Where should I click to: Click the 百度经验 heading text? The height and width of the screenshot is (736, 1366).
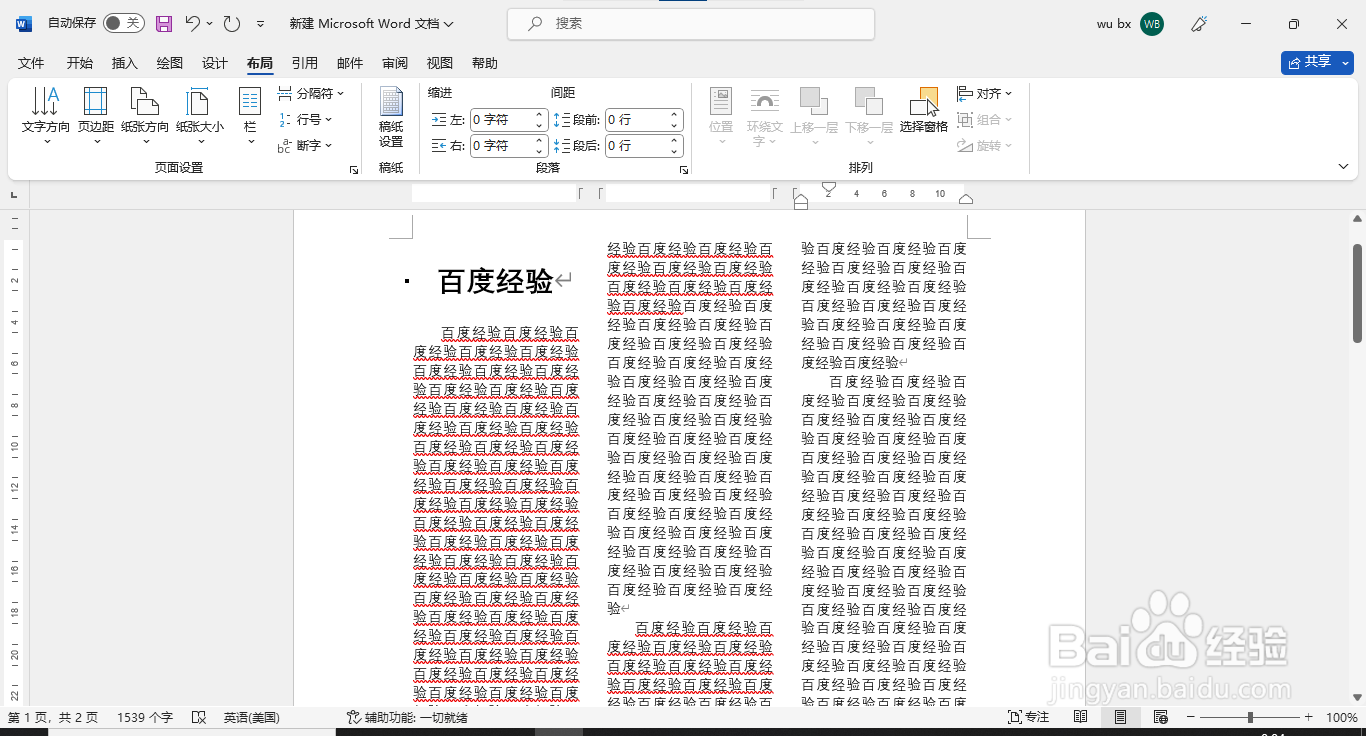496,282
